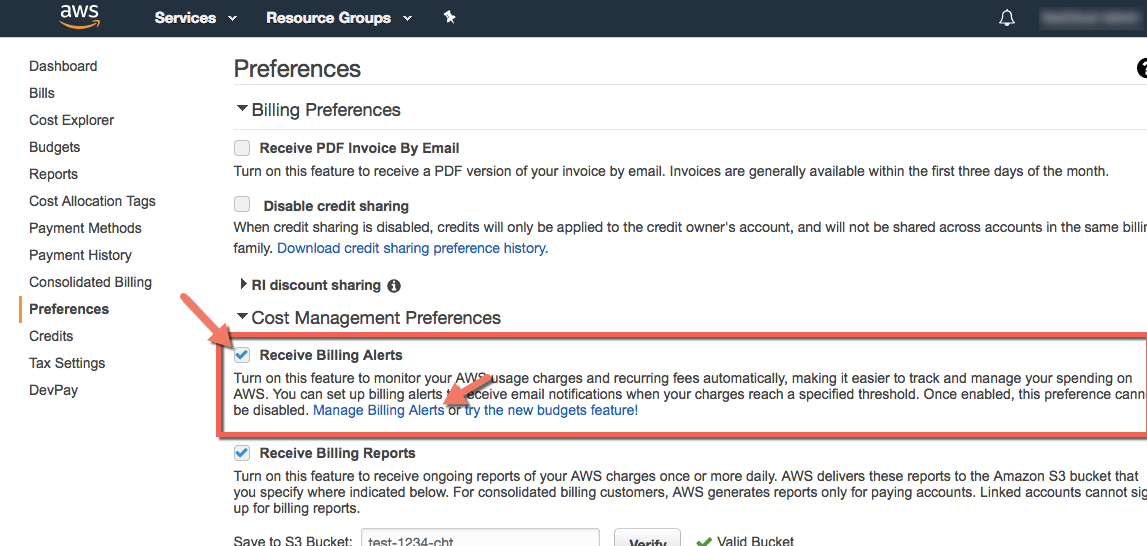The height and width of the screenshot is (546, 1147).
Task: Collapse the Billing Preferences section
Action: pos(241,109)
